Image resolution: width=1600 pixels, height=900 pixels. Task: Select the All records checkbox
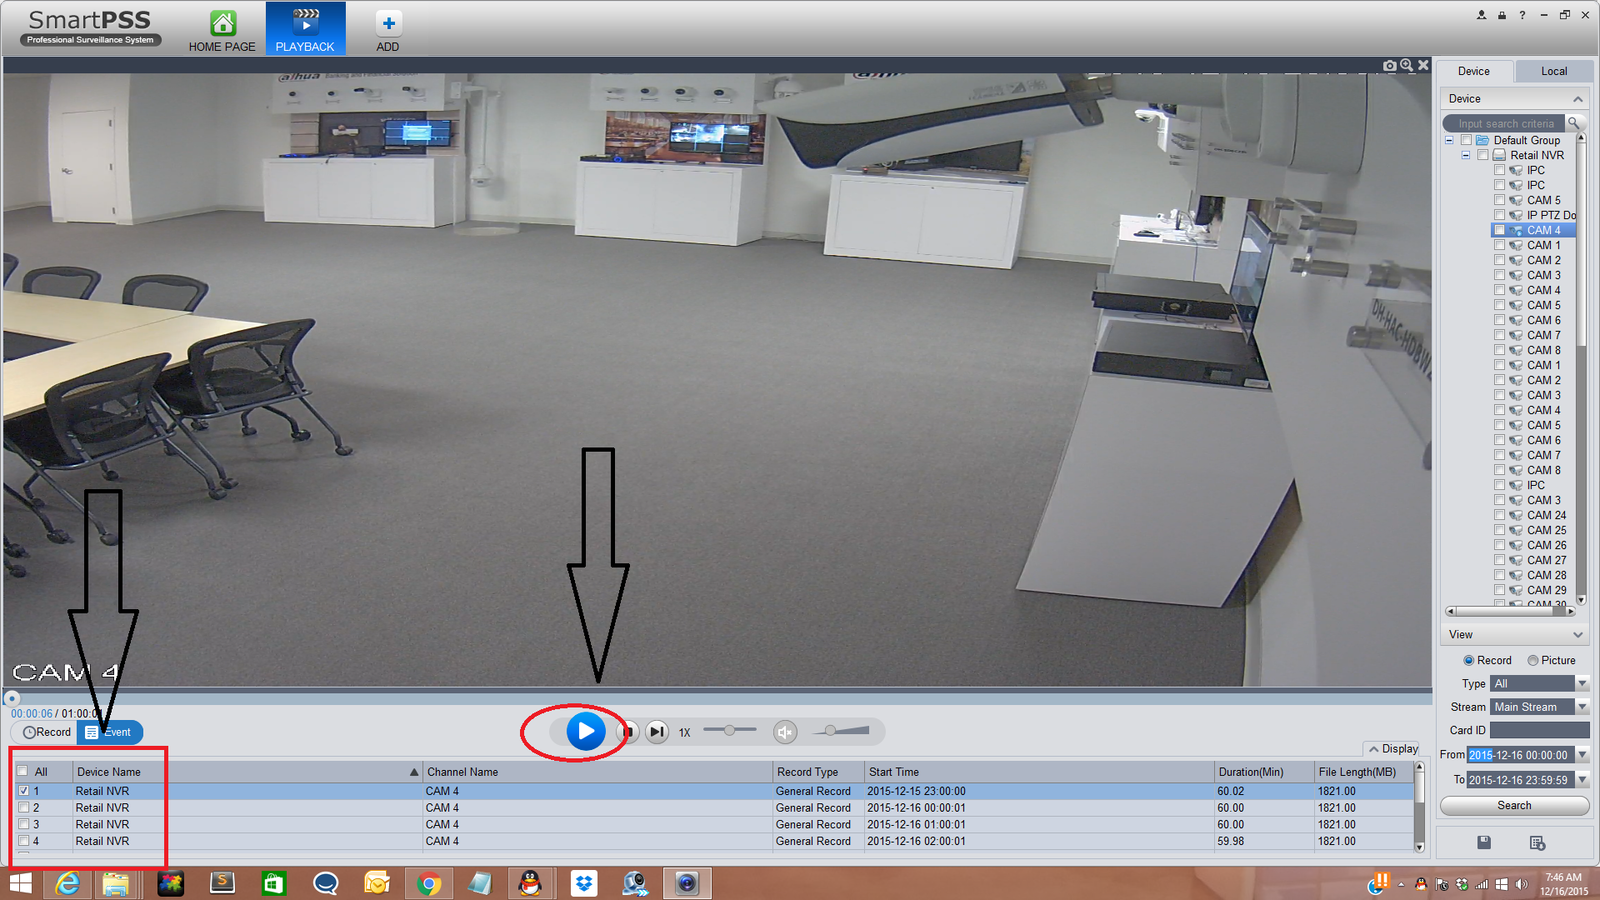coord(23,771)
